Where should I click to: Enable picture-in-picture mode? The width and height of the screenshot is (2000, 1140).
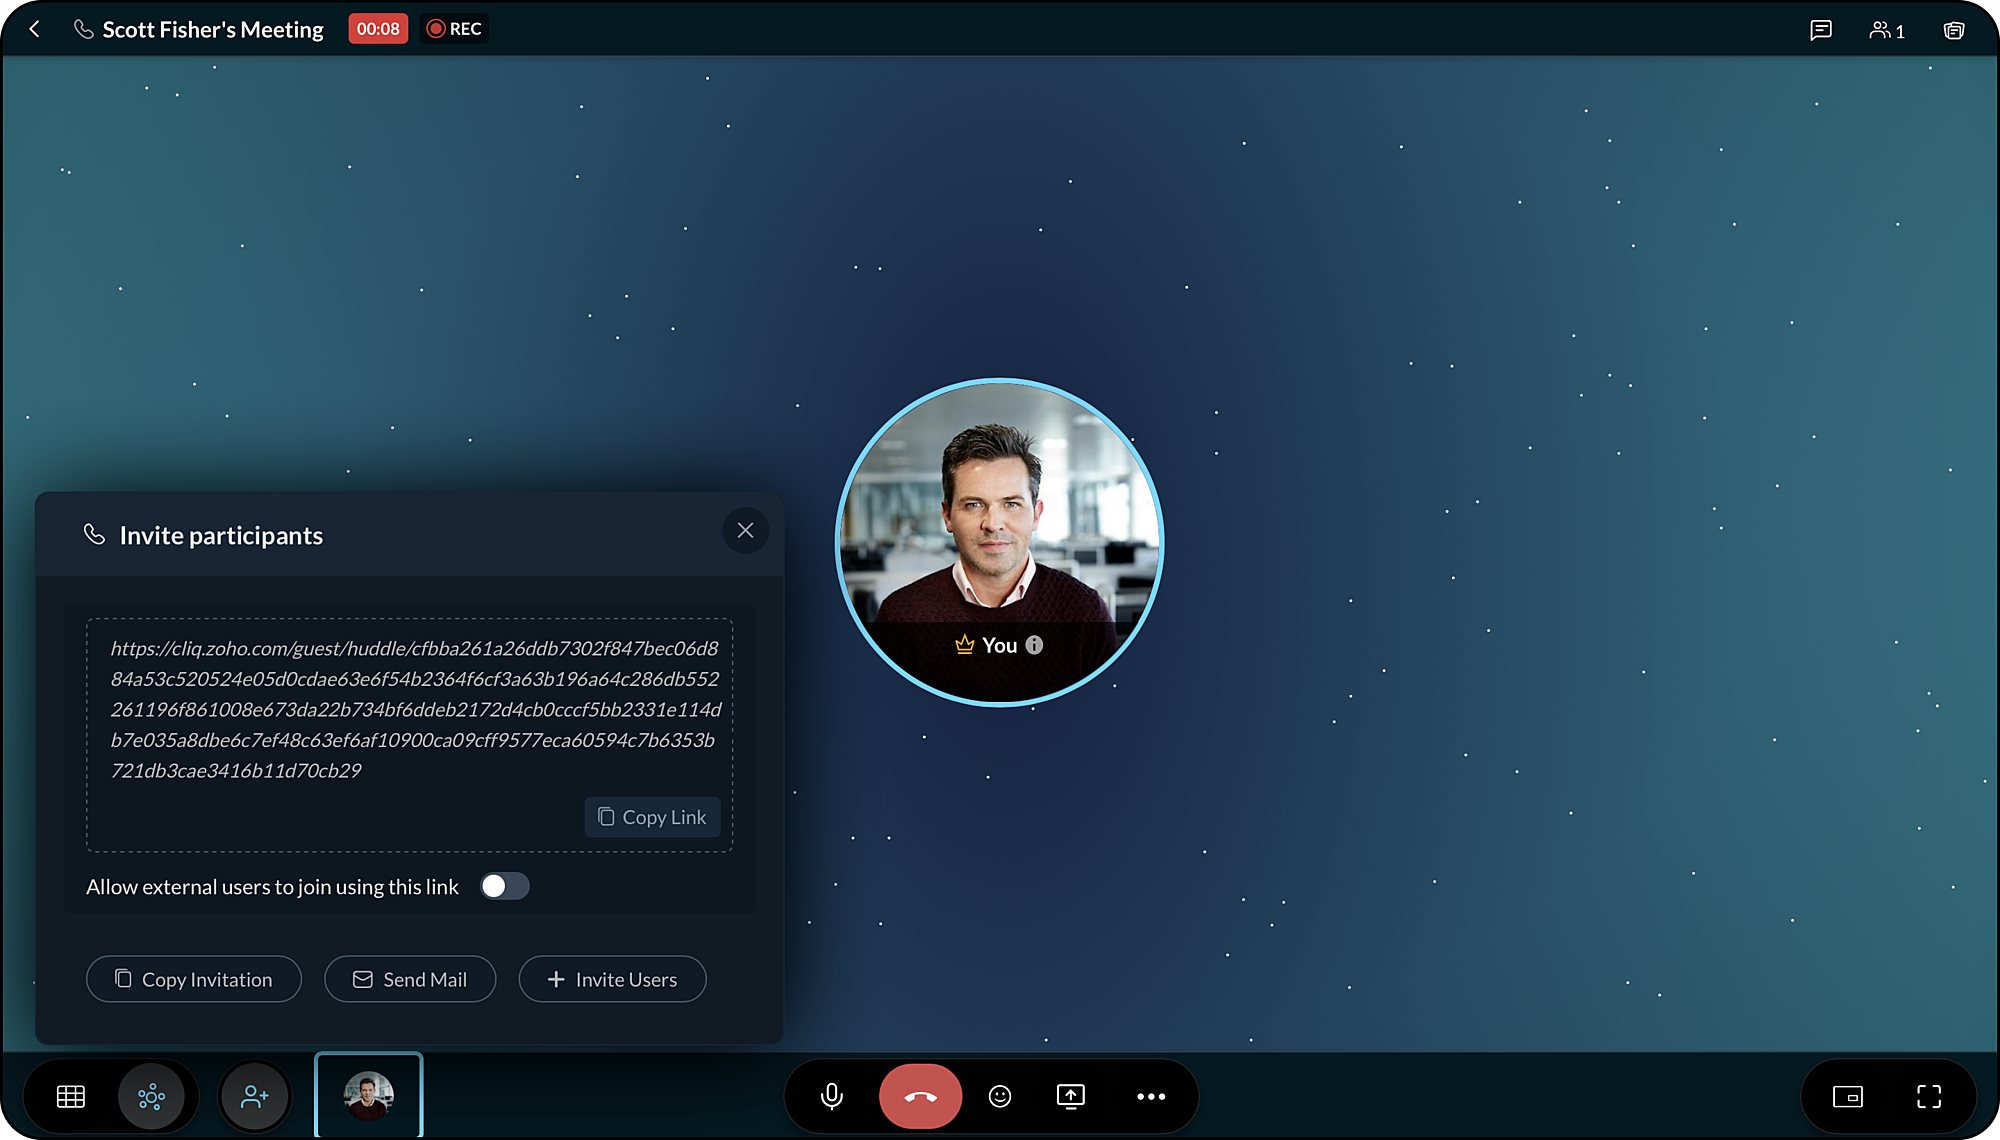pos(1847,1097)
